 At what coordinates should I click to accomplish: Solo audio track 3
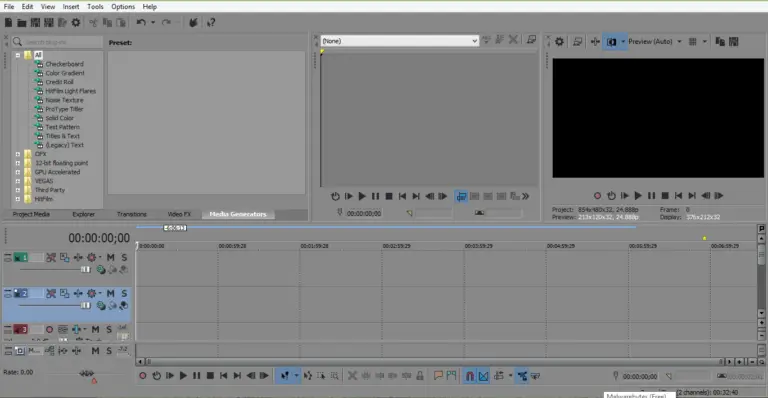click(109, 329)
